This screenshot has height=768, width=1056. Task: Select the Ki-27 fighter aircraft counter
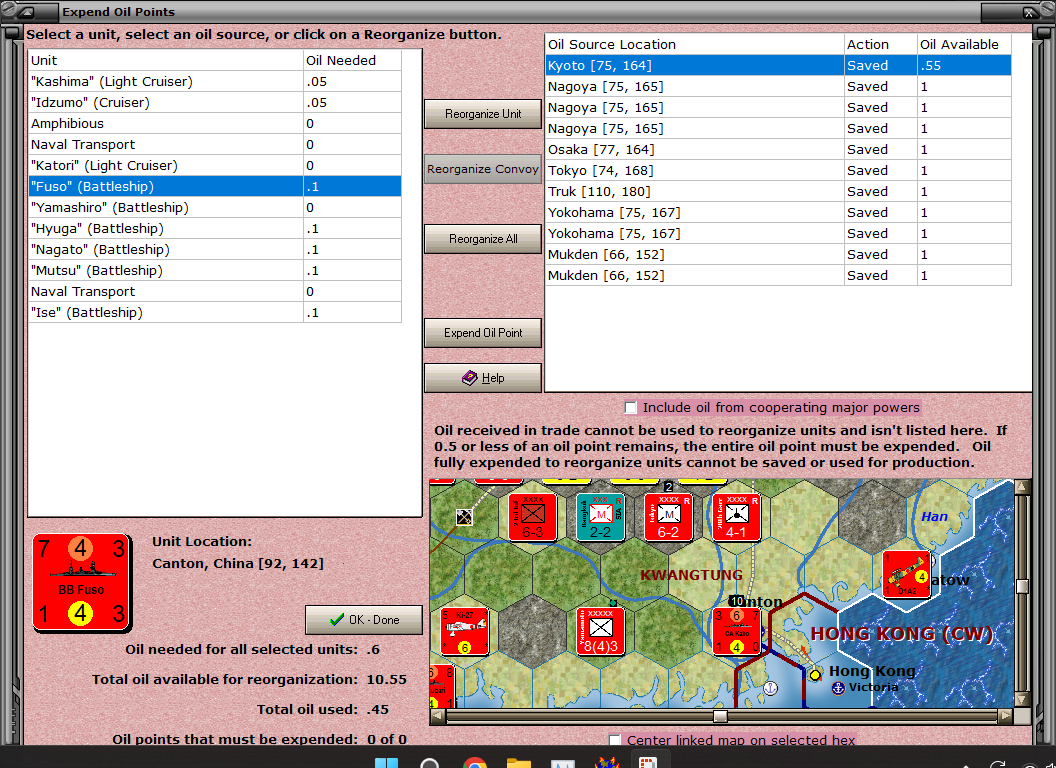pos(465,632)
